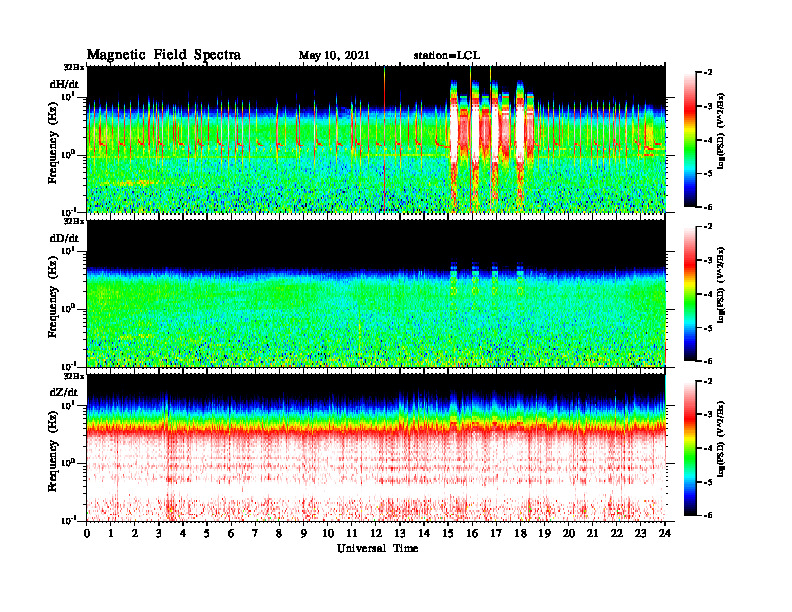
Task: Click hour '3' on the time axis
Action: pos(159,533)
